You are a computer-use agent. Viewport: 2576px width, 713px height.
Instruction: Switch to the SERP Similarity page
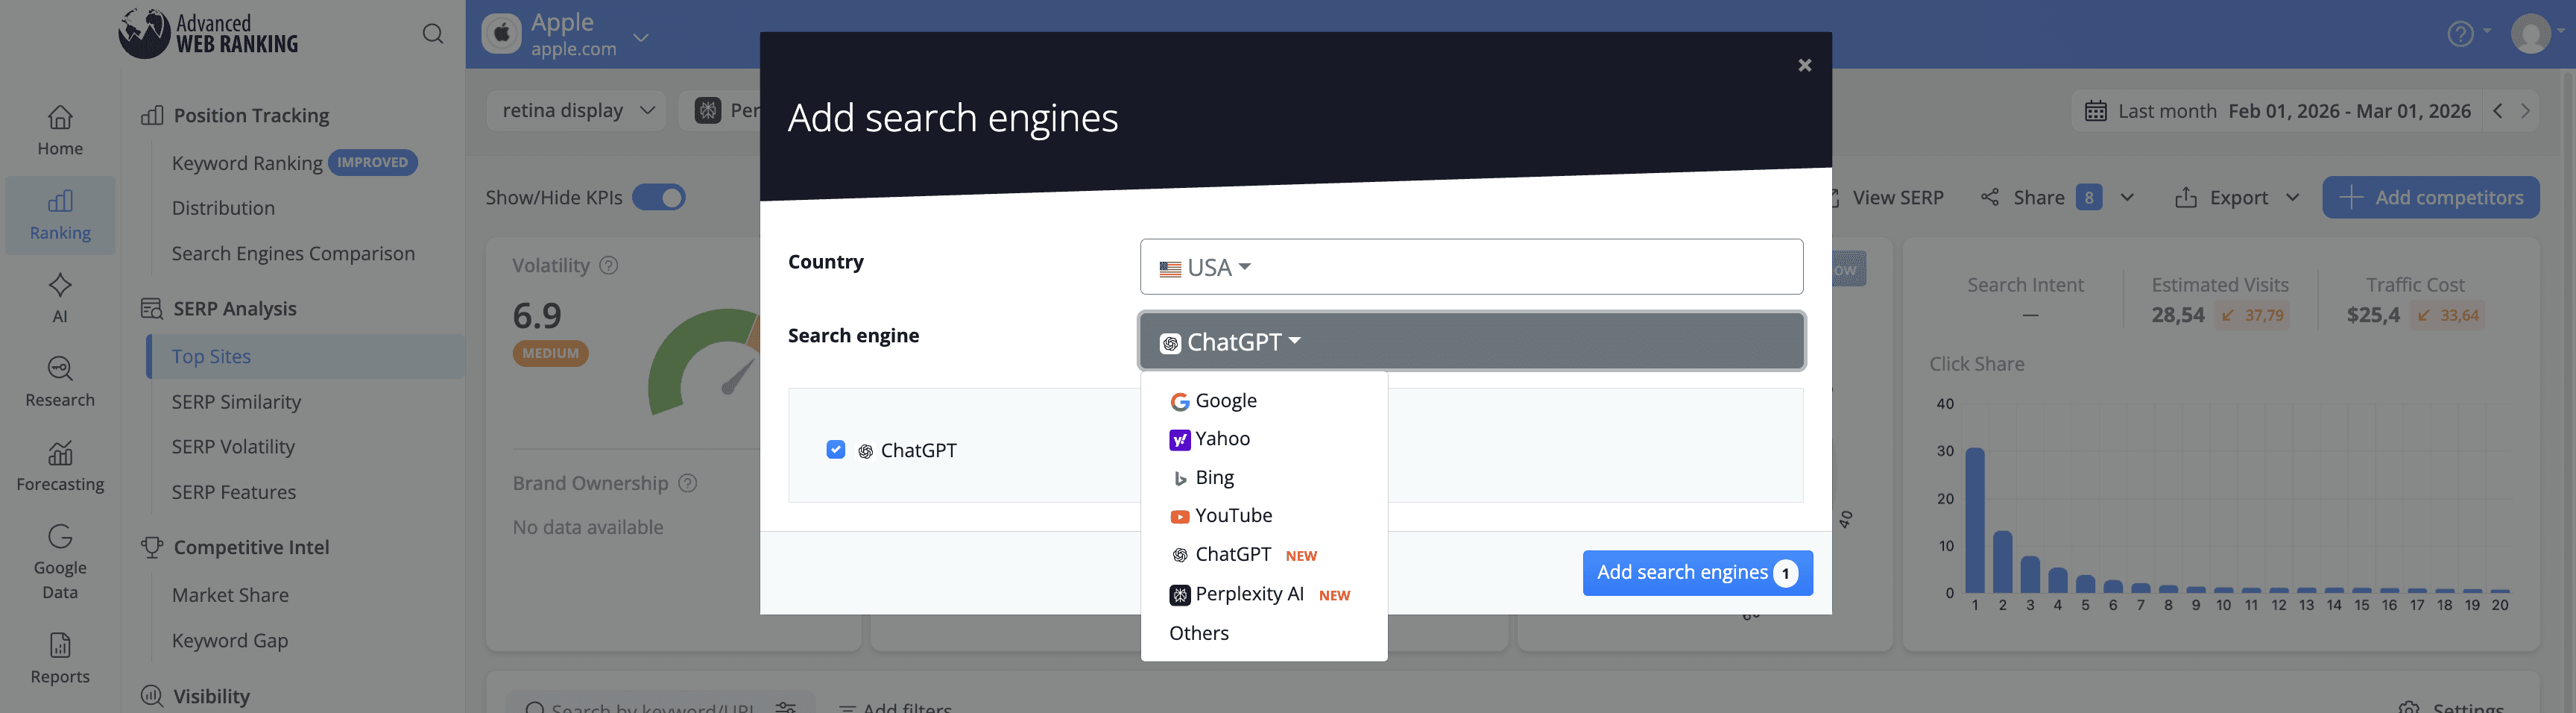236,401
